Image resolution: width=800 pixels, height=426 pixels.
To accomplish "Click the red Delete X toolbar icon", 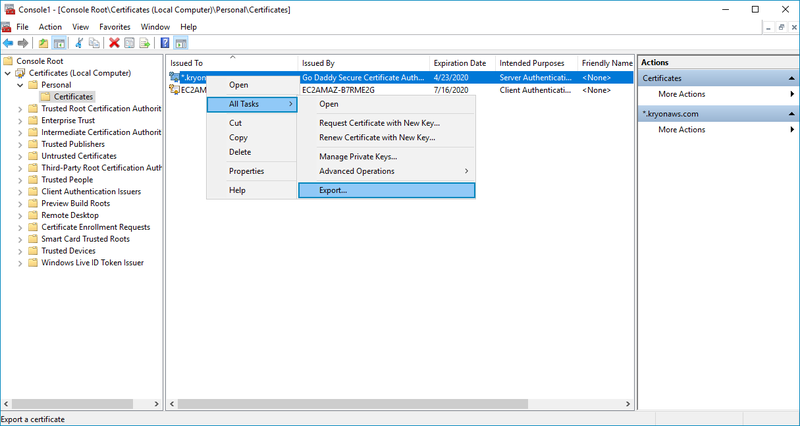I will coord(114,43).
